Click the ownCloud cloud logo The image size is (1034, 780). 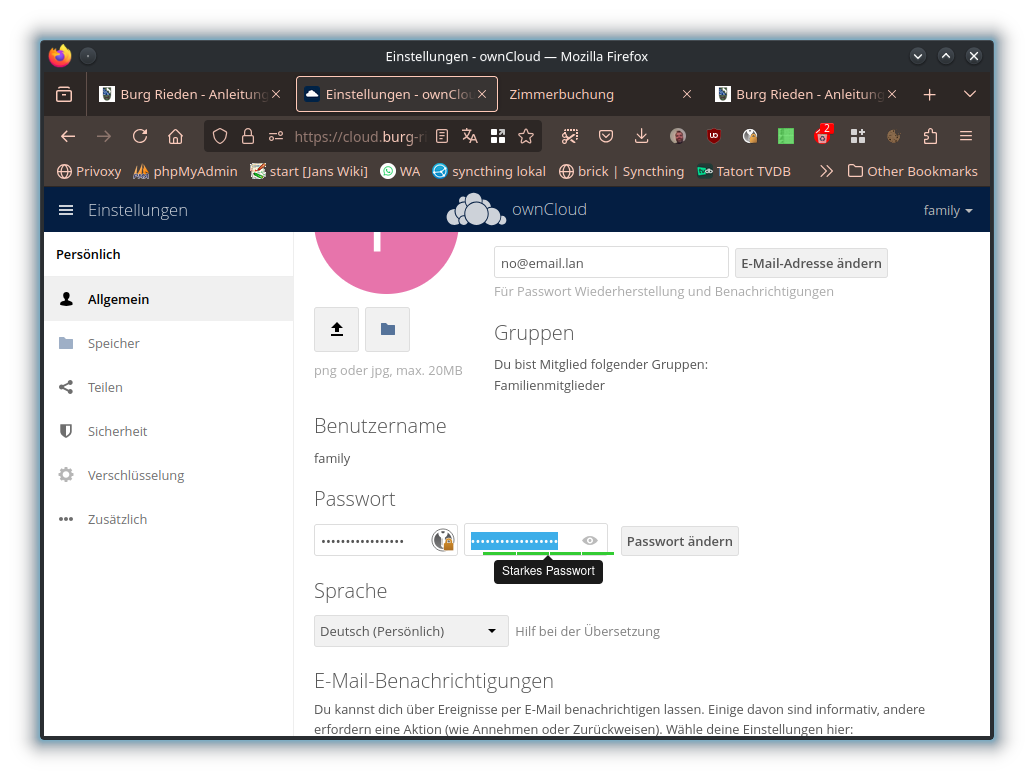477,210
